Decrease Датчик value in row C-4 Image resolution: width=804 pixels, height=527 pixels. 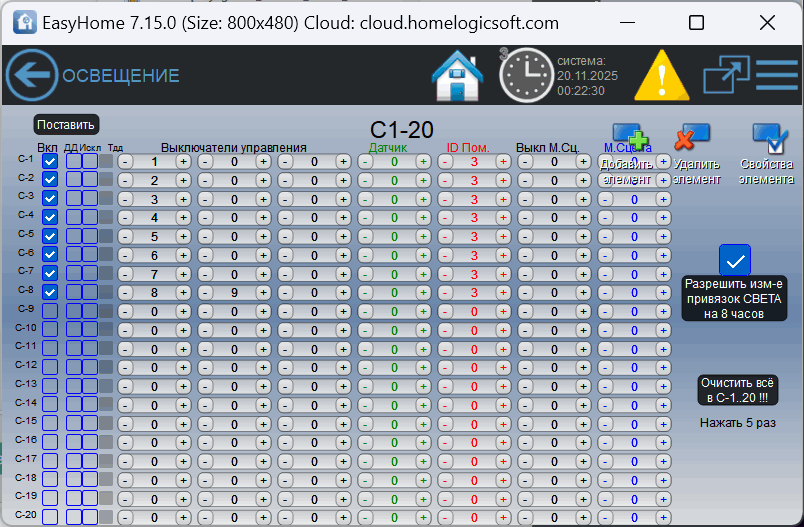pos(365,218)
